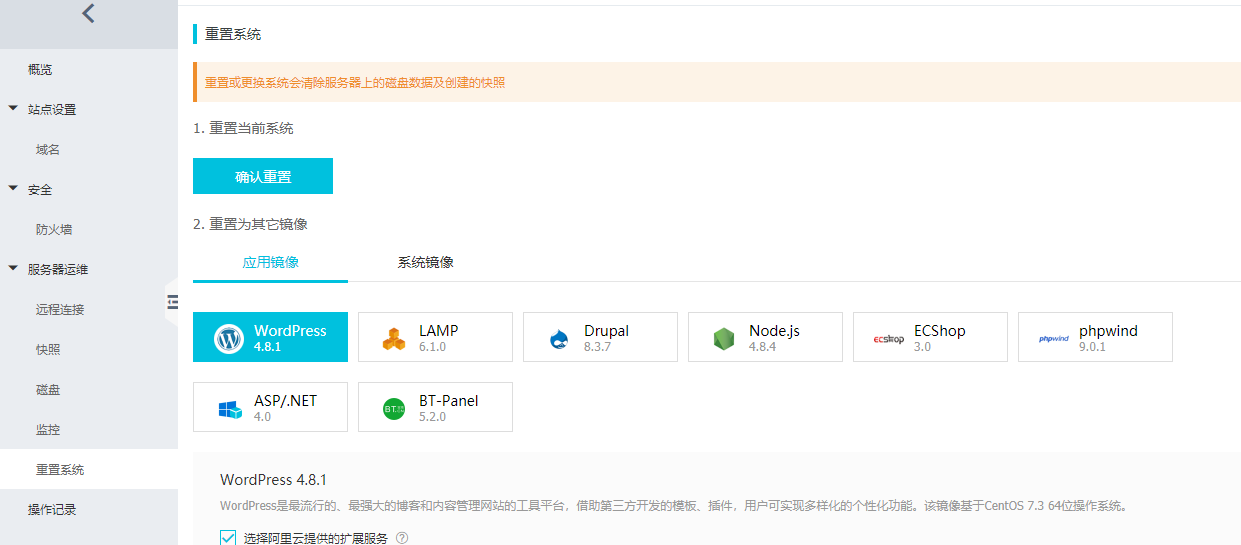Toggle the 选择阿里云提供的扩展服务 checkbox
The height and width of the screenshot is (545, 1241).
[228, 538]
